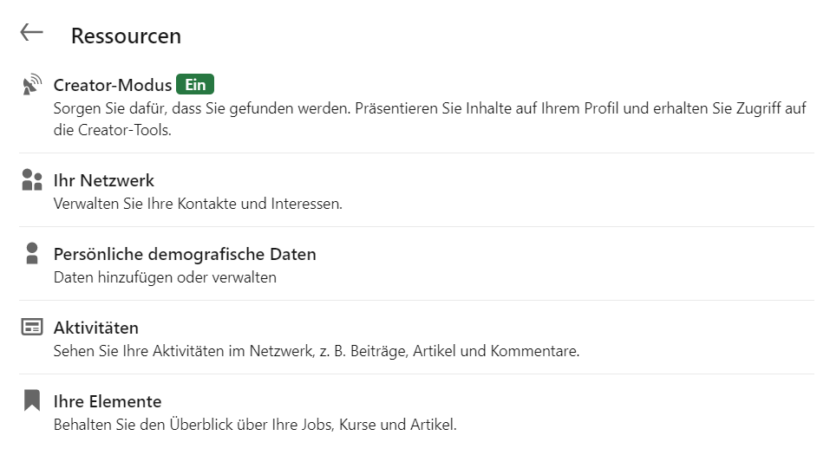Click the Ihr Netzwerk people icon
830x455 pixels.
click(x=30, y=181)
